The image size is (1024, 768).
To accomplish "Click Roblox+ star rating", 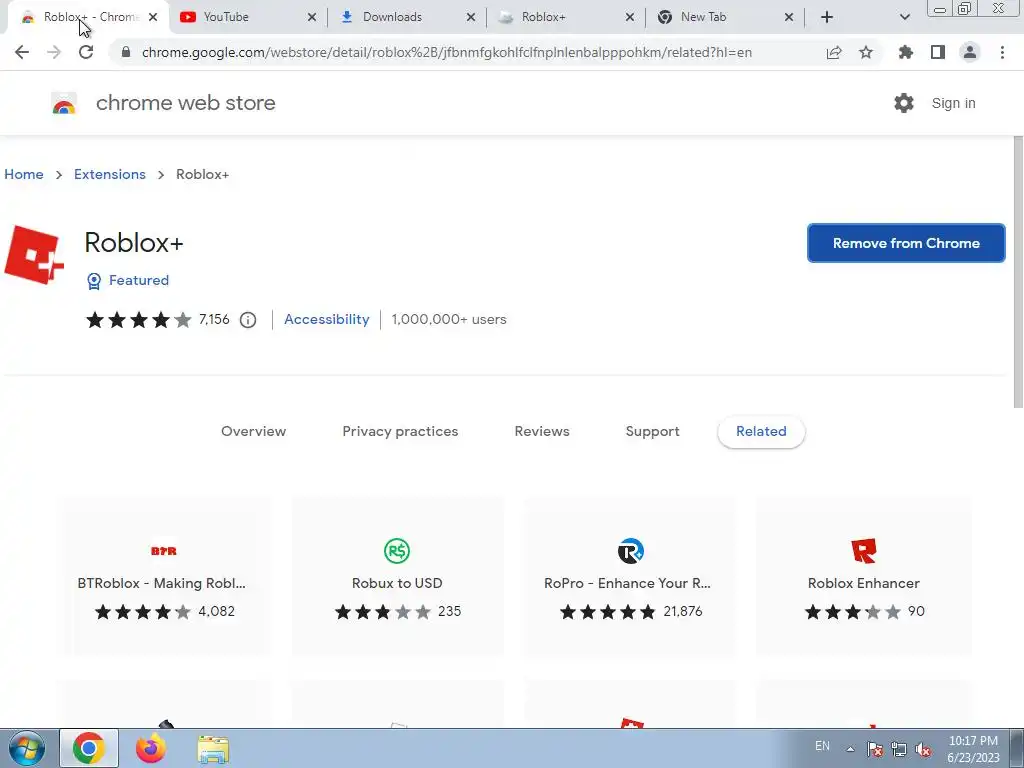I will click(138, 320).
